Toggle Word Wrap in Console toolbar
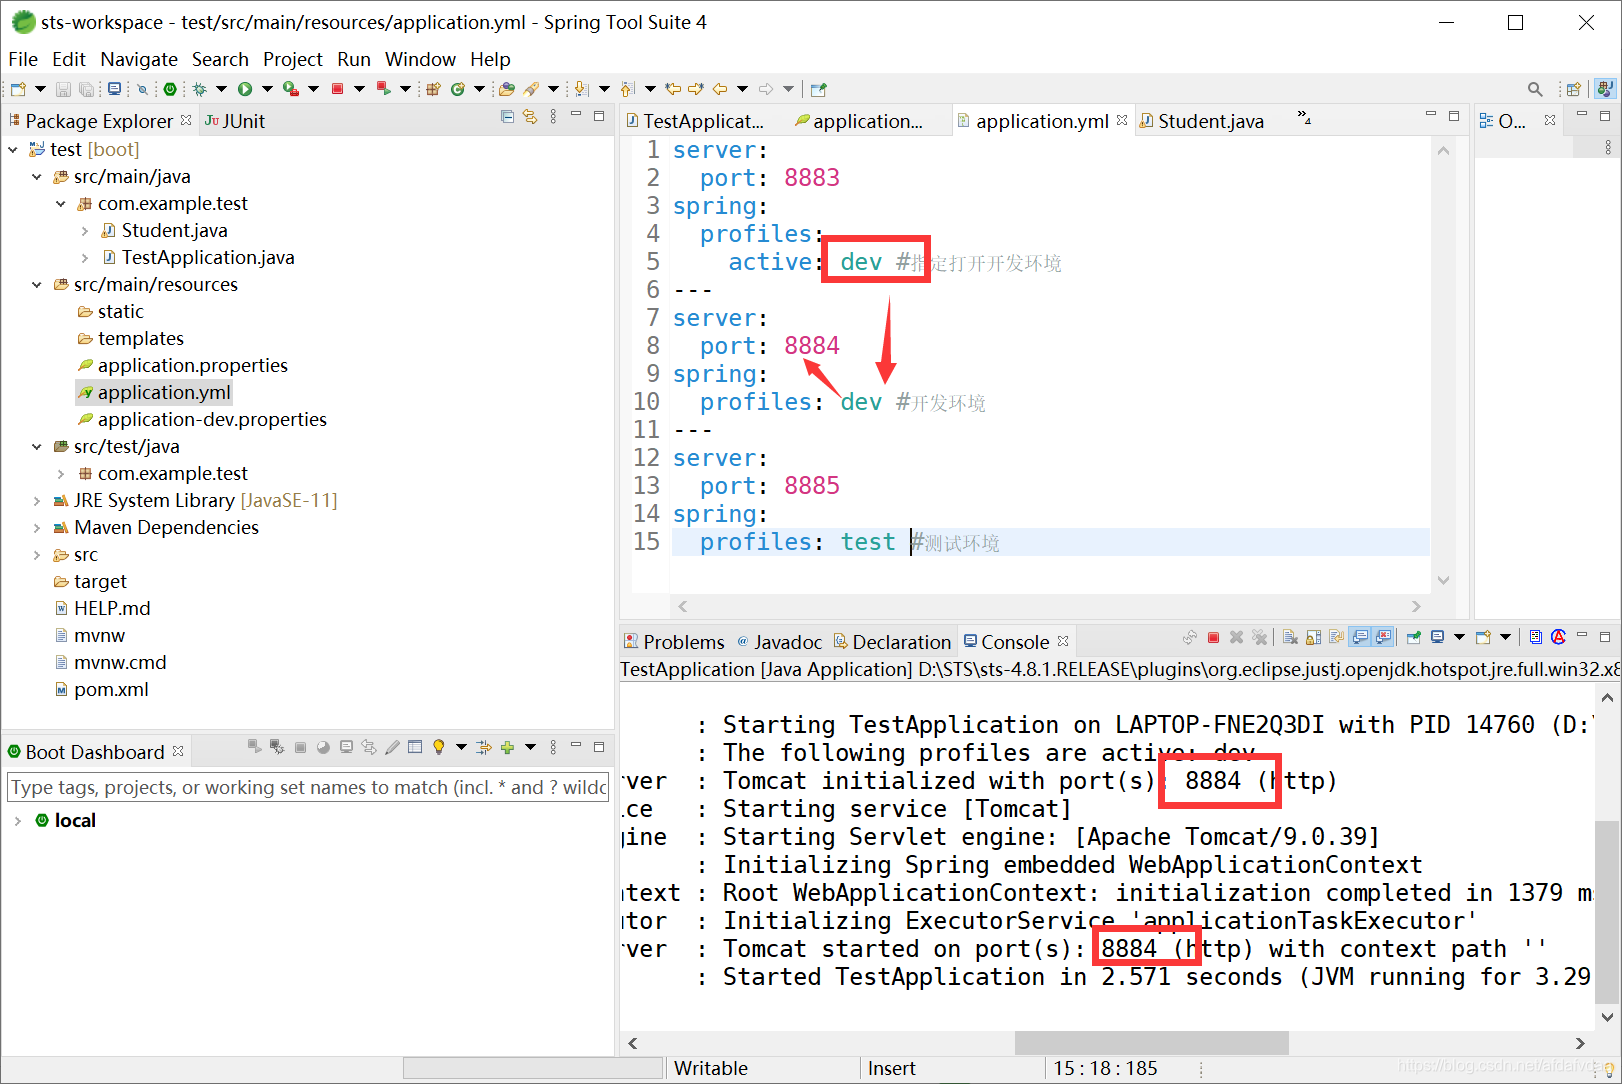 tap(1336, 637)
